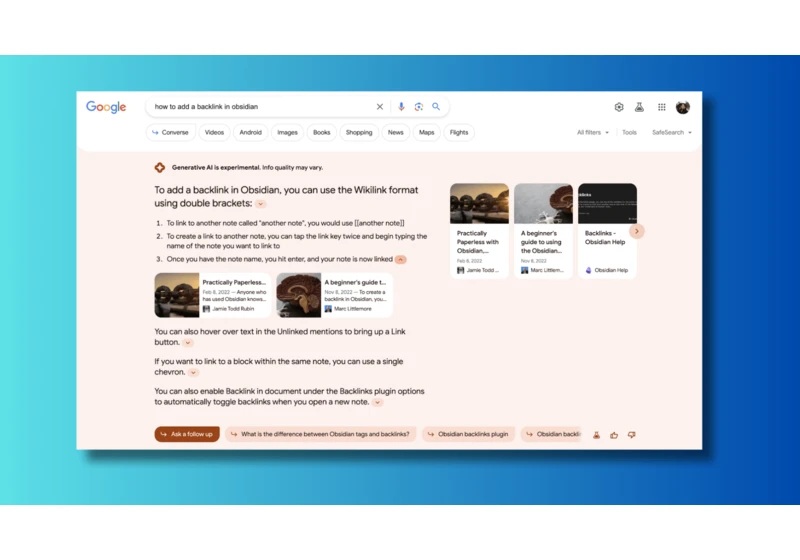Open inline Practically Paperless source card
800x560 pixels.
(213, 295)
